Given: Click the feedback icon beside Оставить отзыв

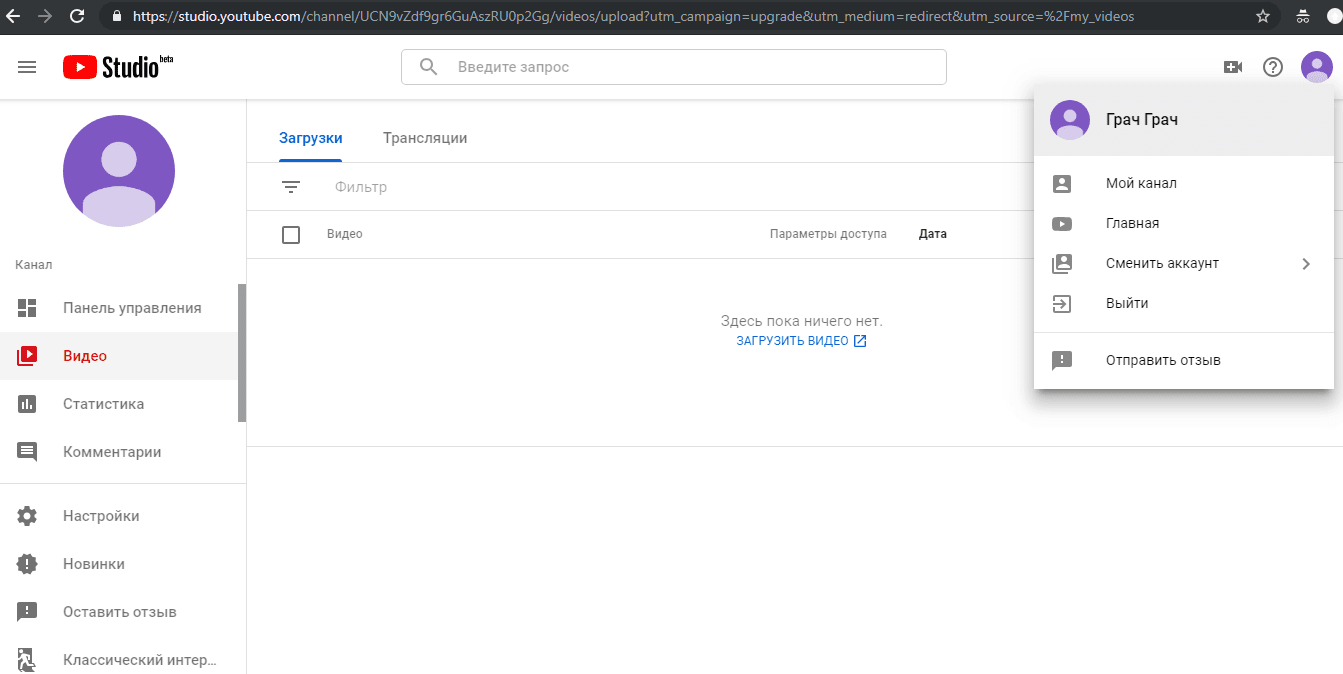Looking at the screenshot, I should pos(27,612).
